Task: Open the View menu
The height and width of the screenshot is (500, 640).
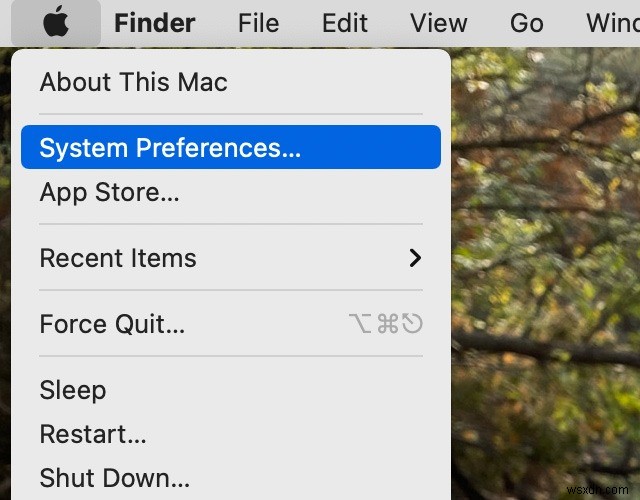Action: pos(438,23)
